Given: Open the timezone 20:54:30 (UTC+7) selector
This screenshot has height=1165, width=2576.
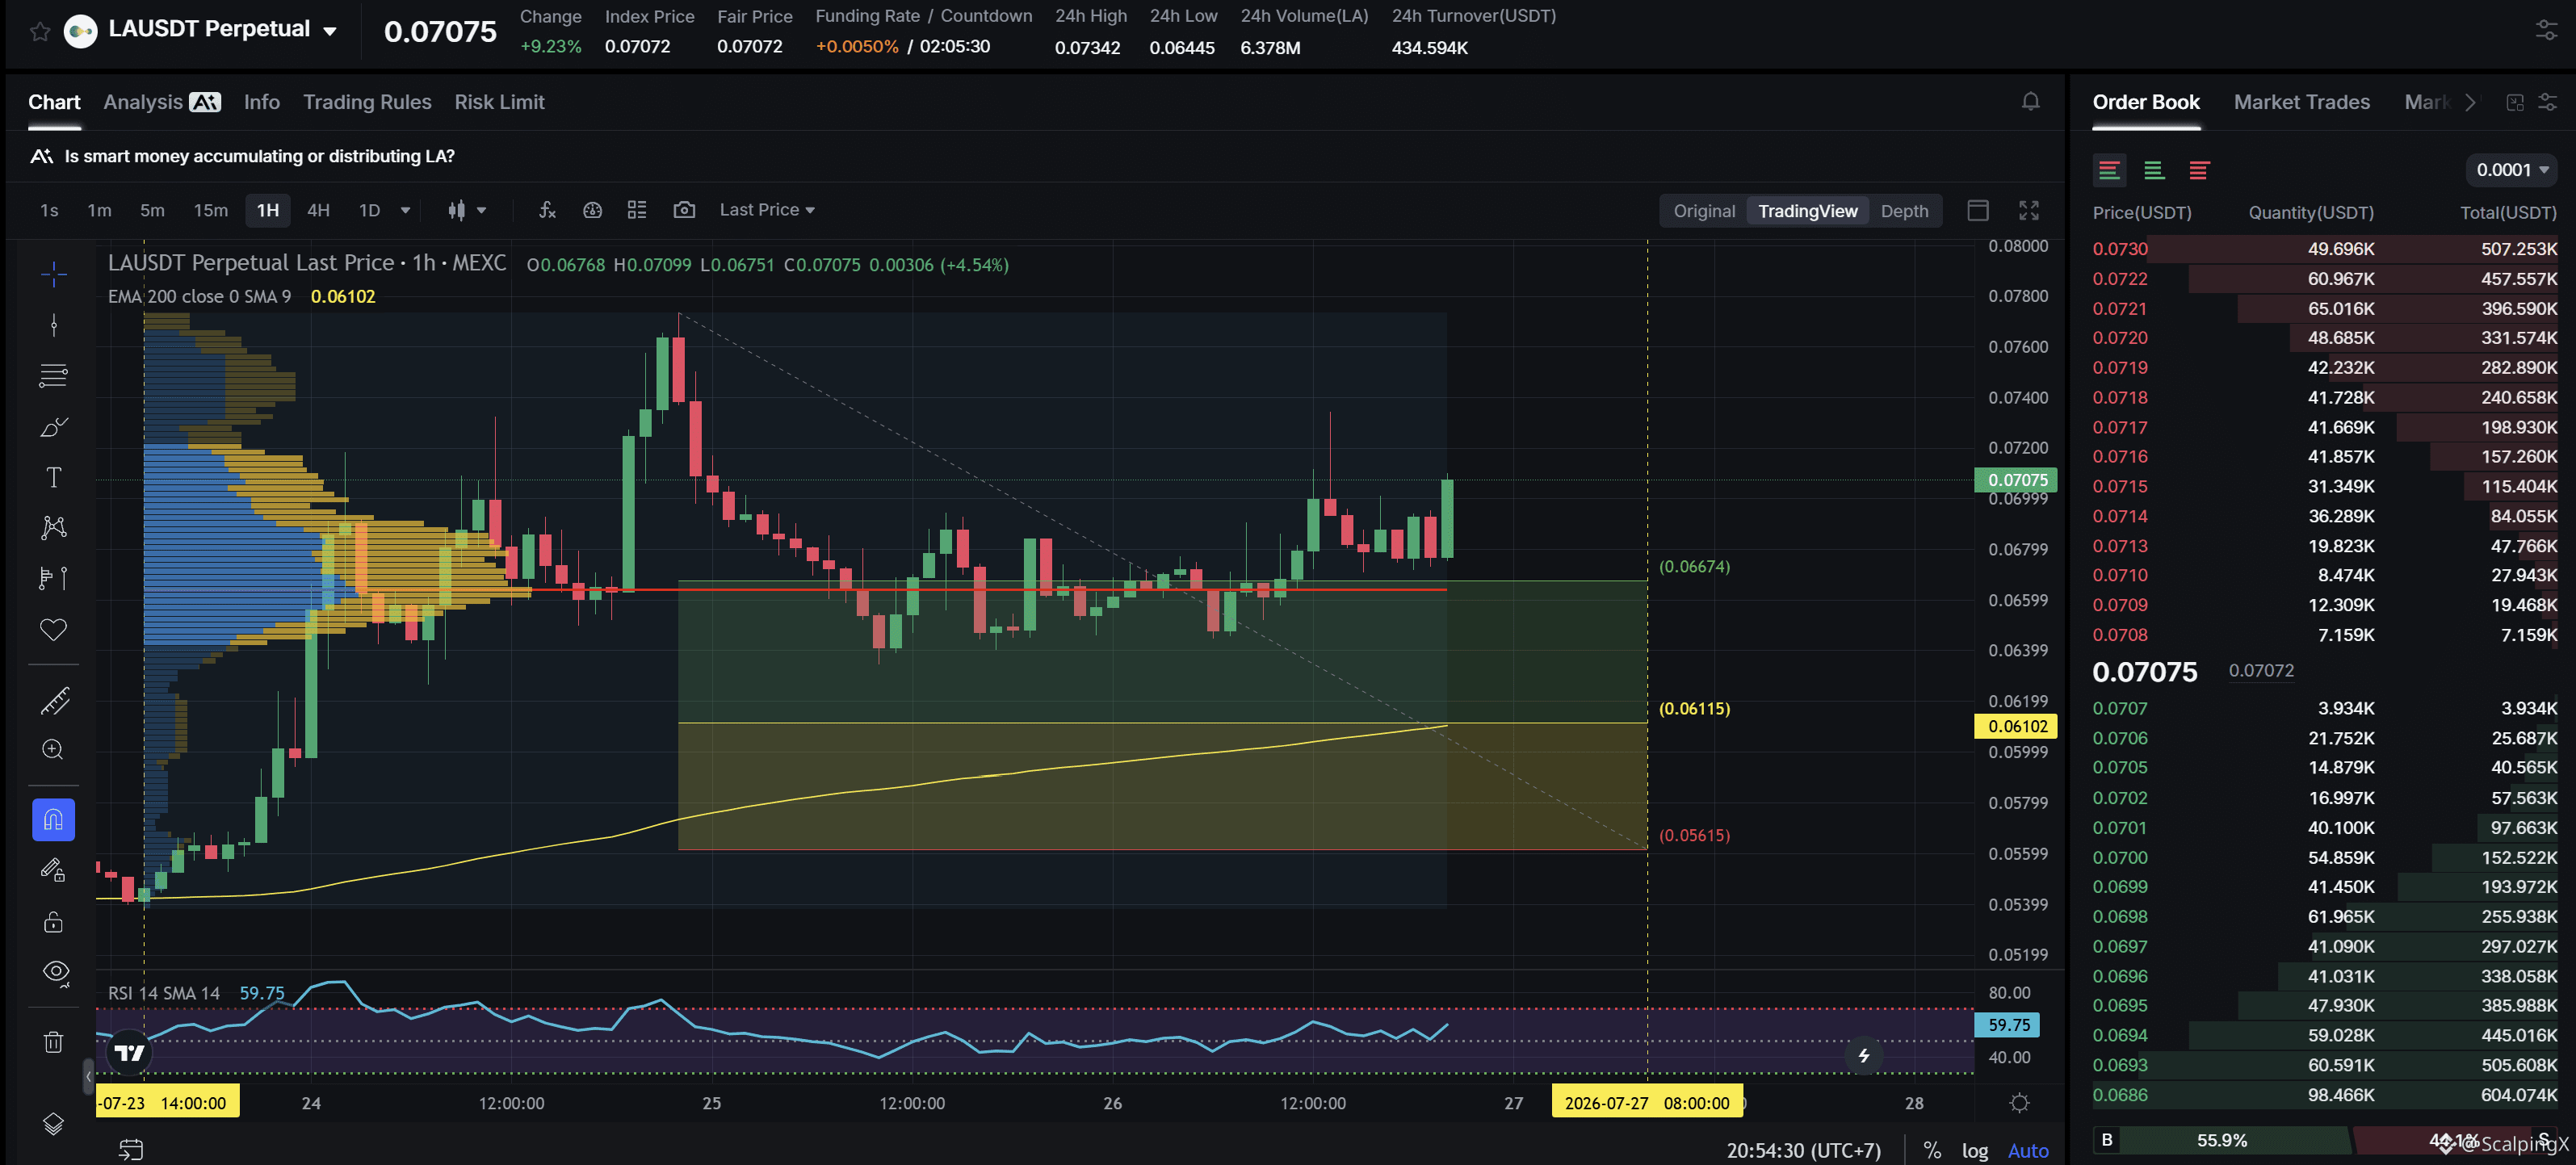Looking at the screenshot, I should point(1803,1151).
